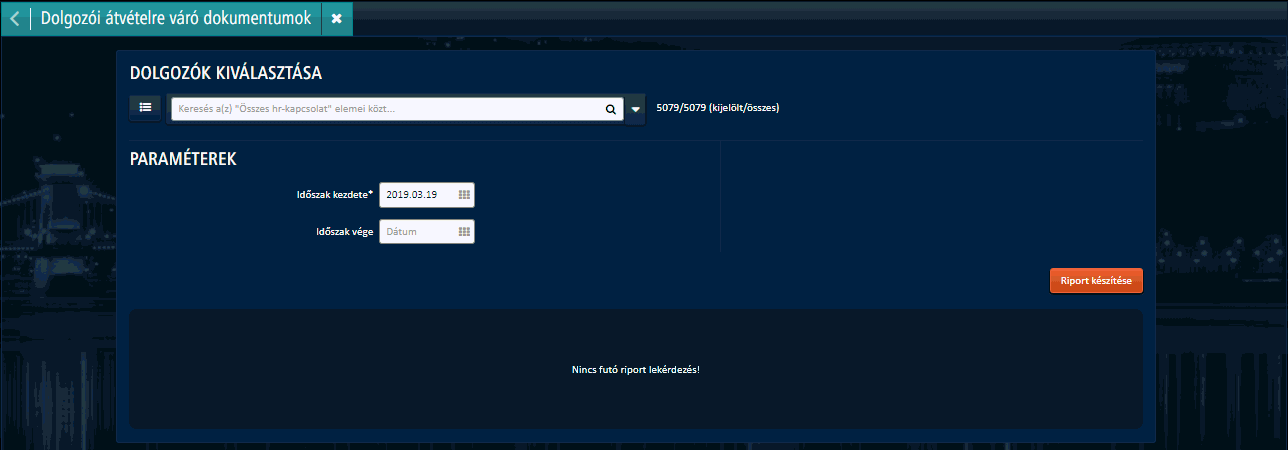
Task: Click the DOLGOZÓK KIVÁLASZTÁSA heading
Action: pyautogui.click(x=226, y=73)
